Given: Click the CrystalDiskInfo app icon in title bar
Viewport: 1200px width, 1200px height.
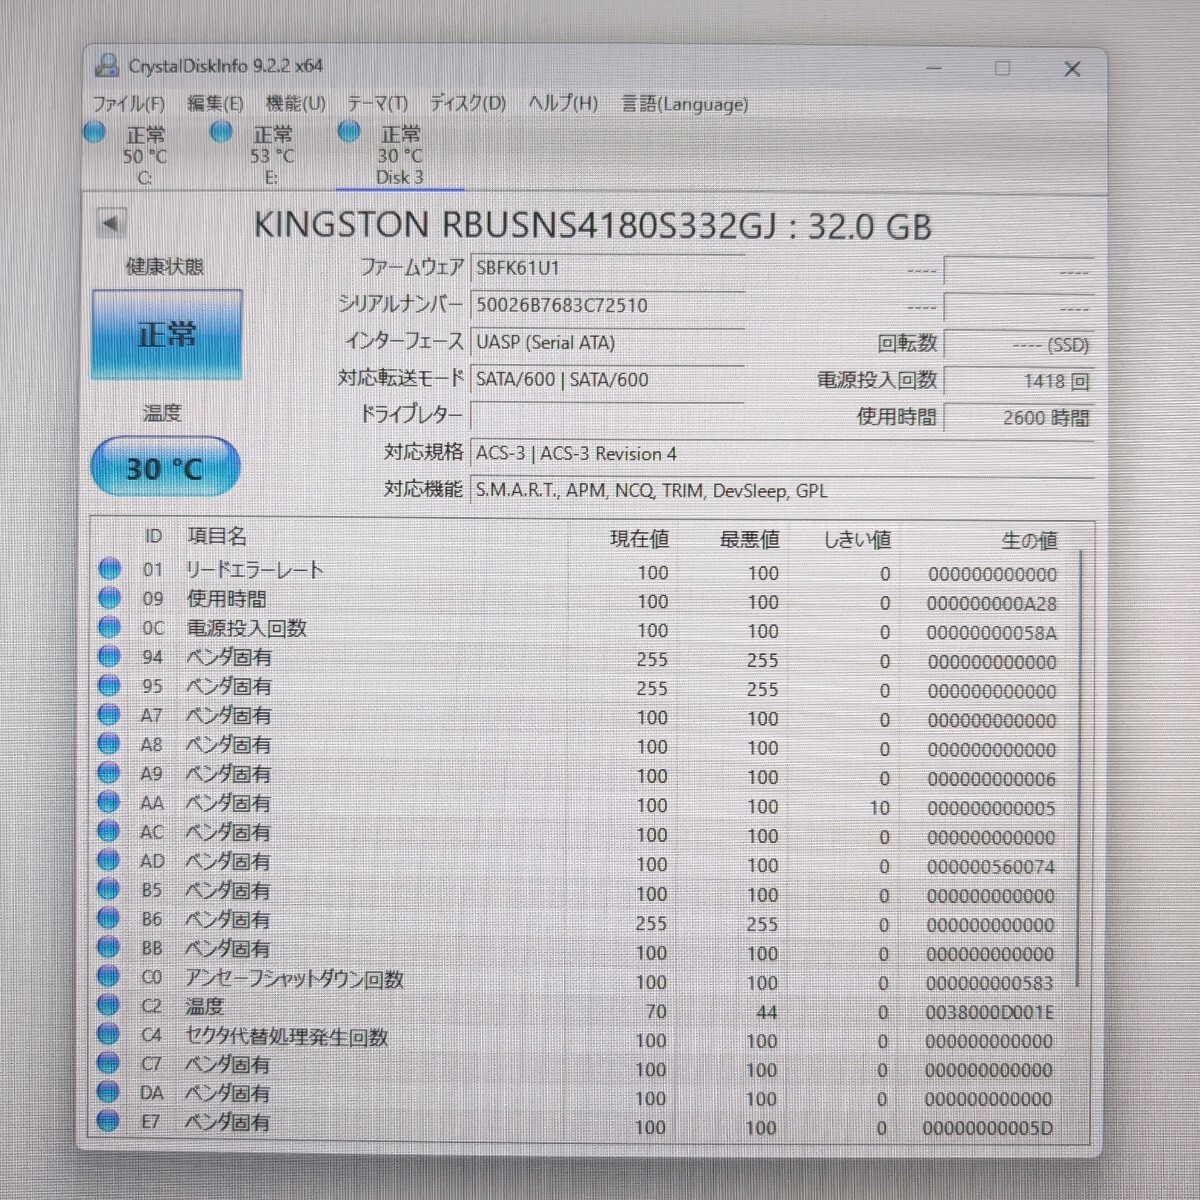Looking at the screenshot, I should tap(106, 66).
